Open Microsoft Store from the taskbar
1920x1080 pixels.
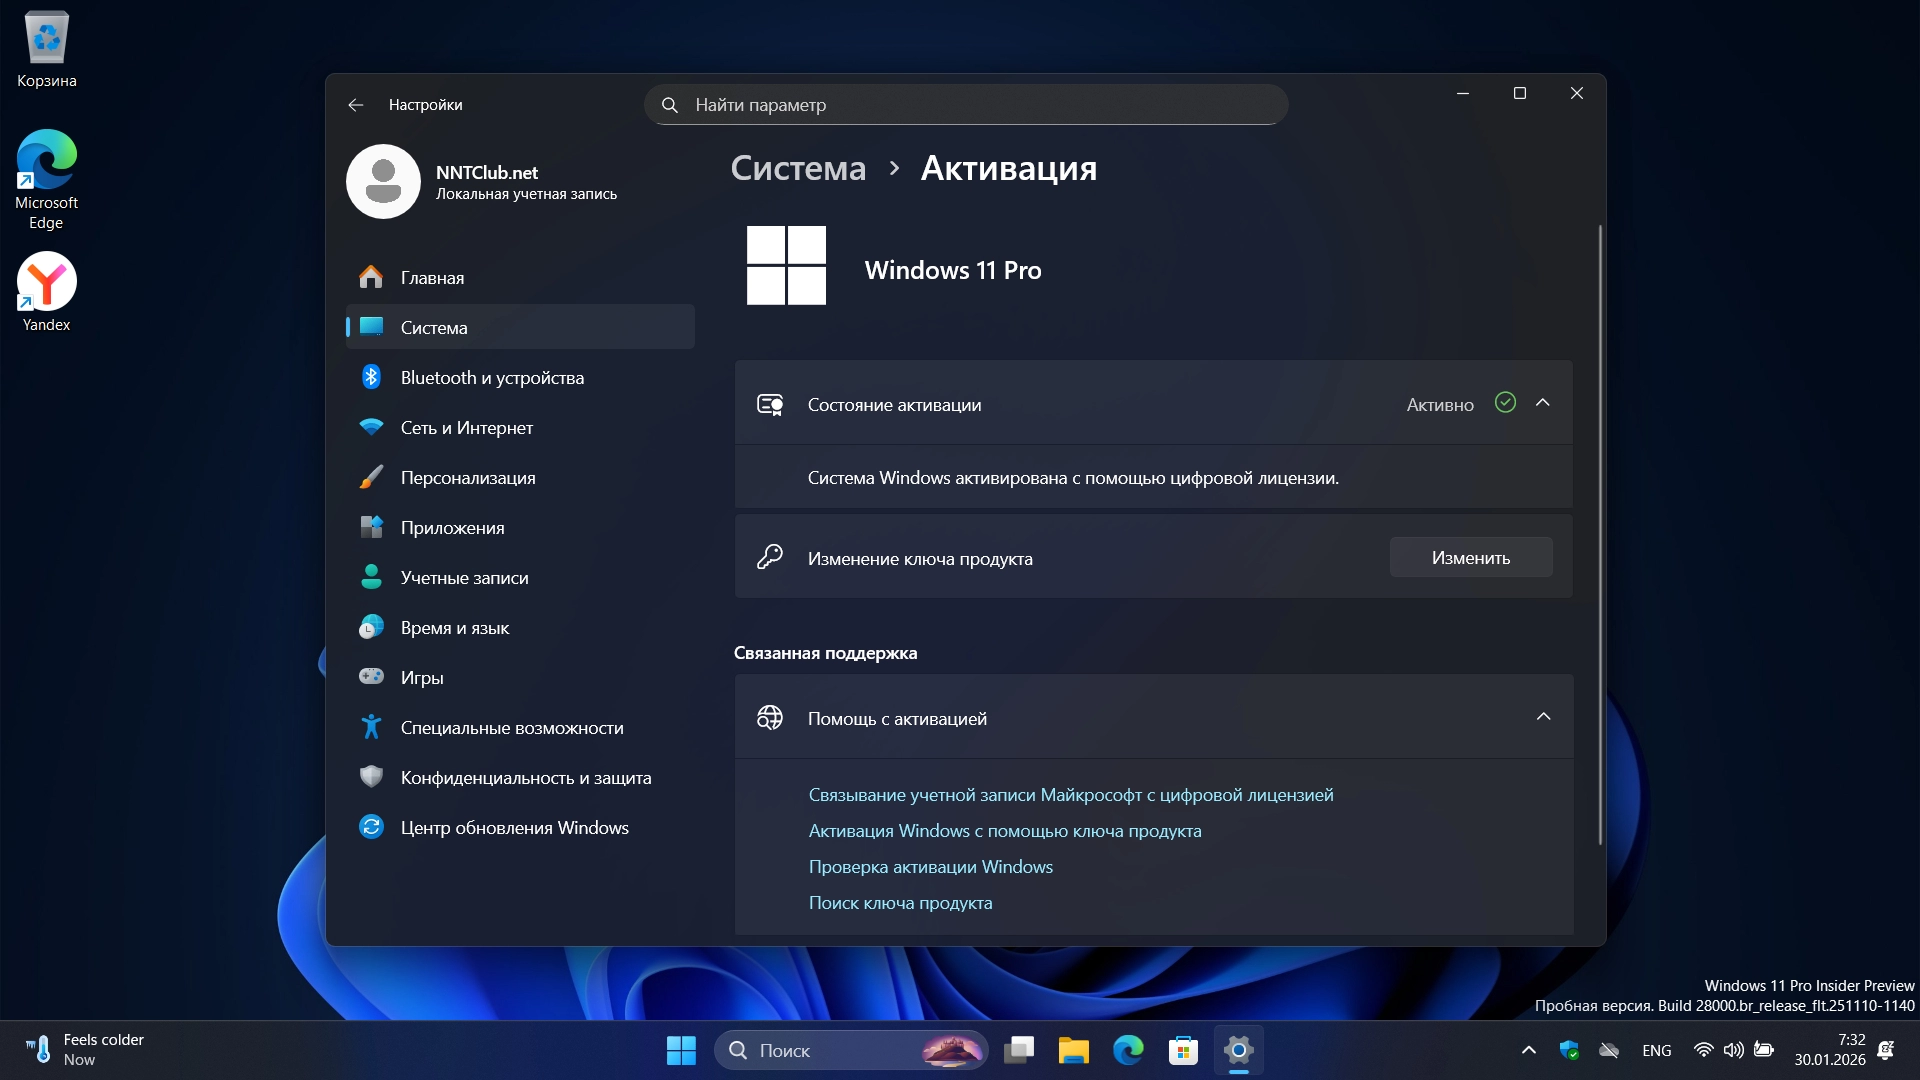click(1183, 1050)
